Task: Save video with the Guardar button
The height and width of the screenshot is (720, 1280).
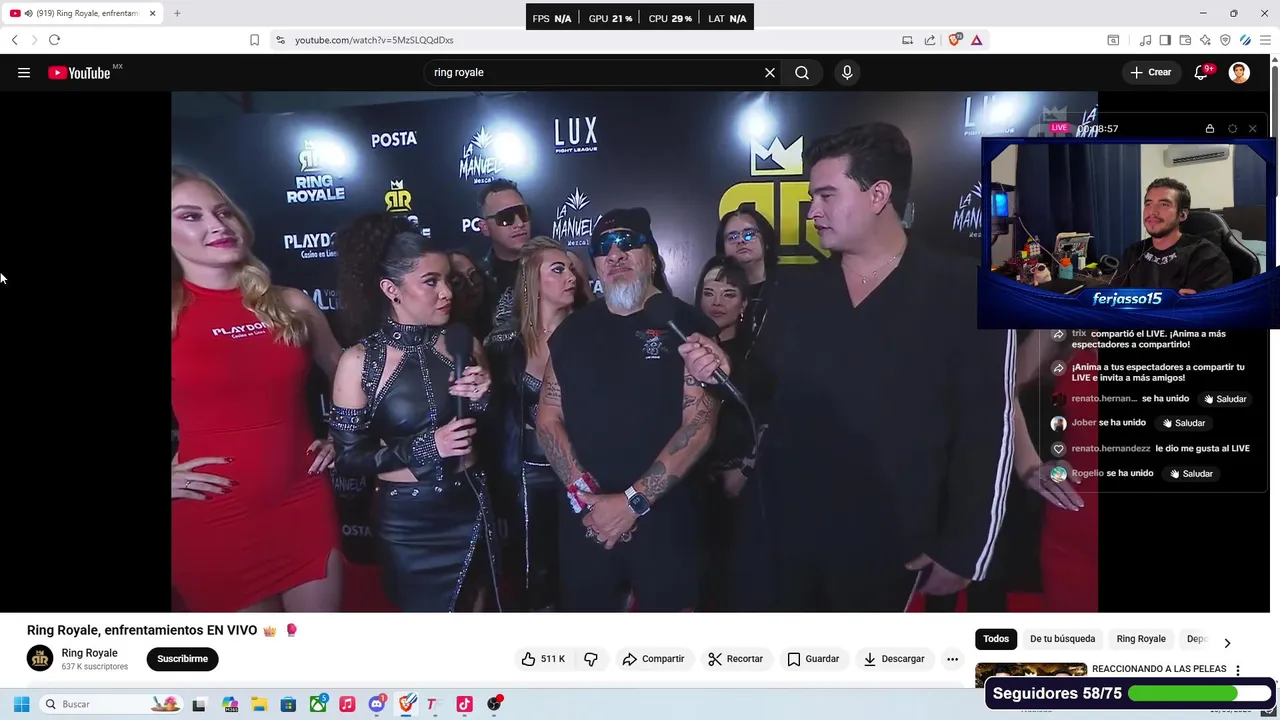Action: coord(813,659)
